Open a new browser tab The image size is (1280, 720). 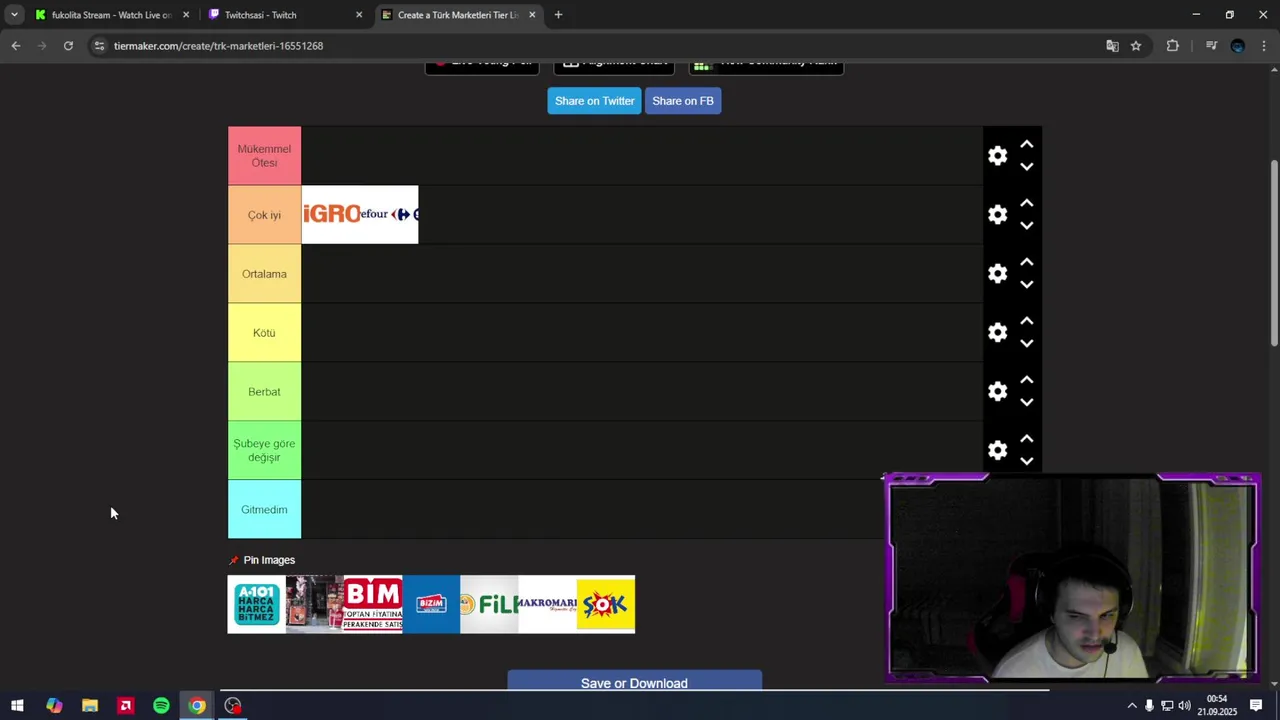pyautogui.click(x=558, y=15)
